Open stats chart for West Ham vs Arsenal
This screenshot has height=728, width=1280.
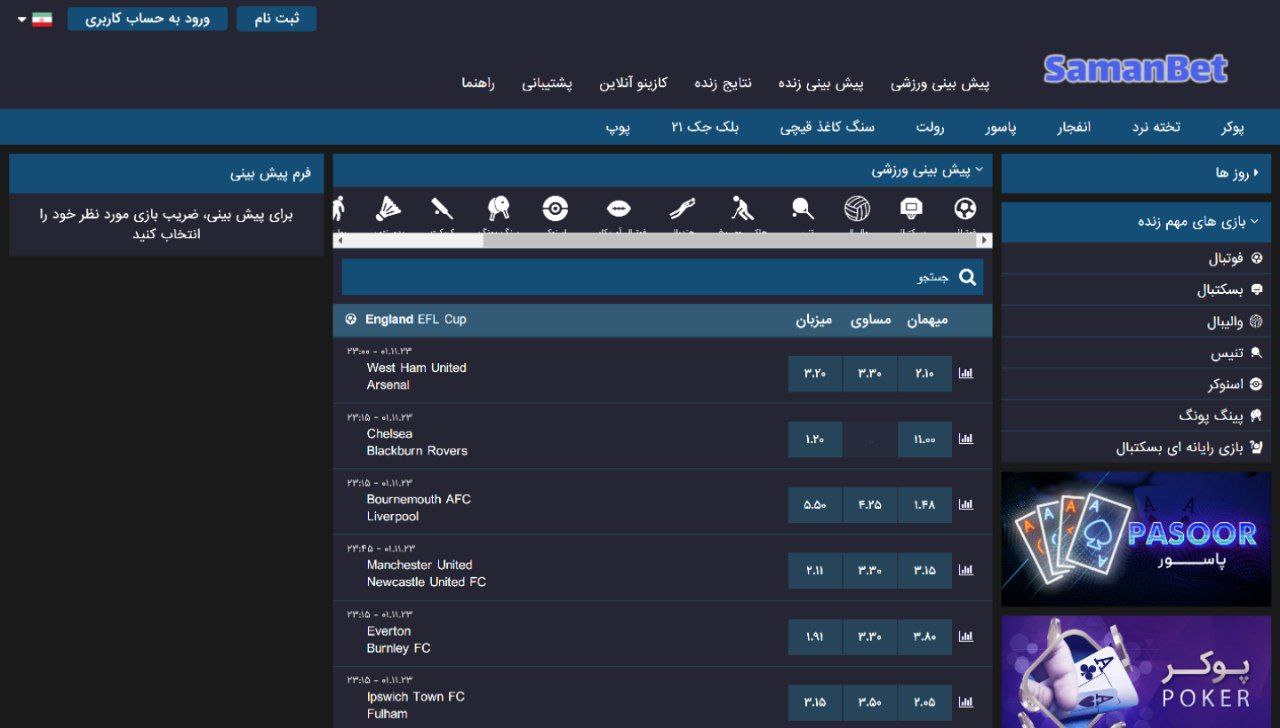click(964, 372)
